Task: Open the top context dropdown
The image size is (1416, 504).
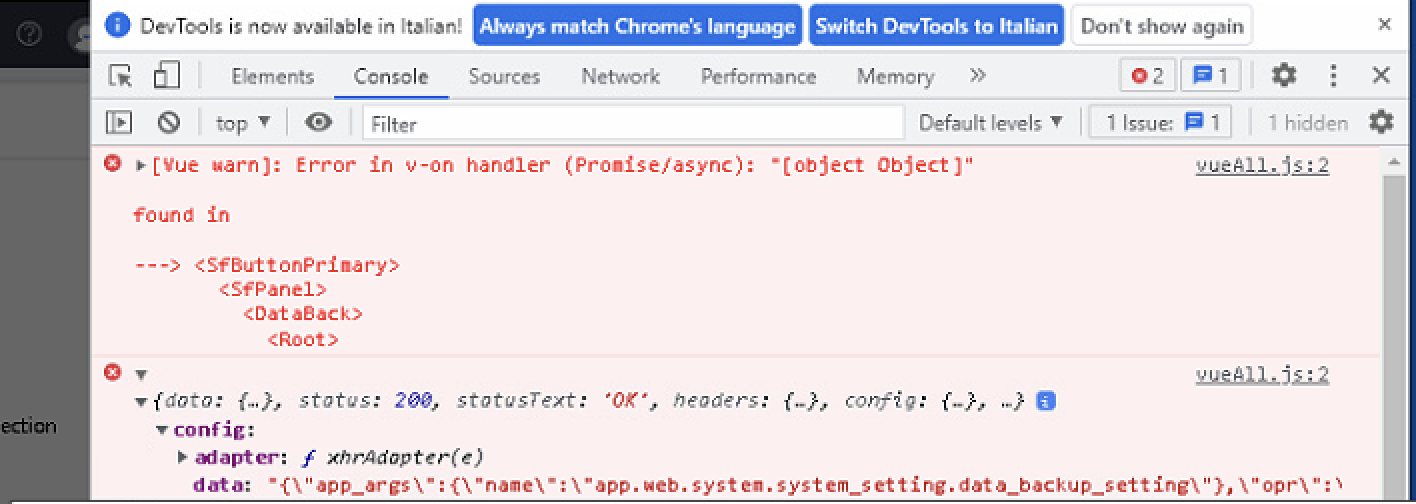Action: pos(243,123)
